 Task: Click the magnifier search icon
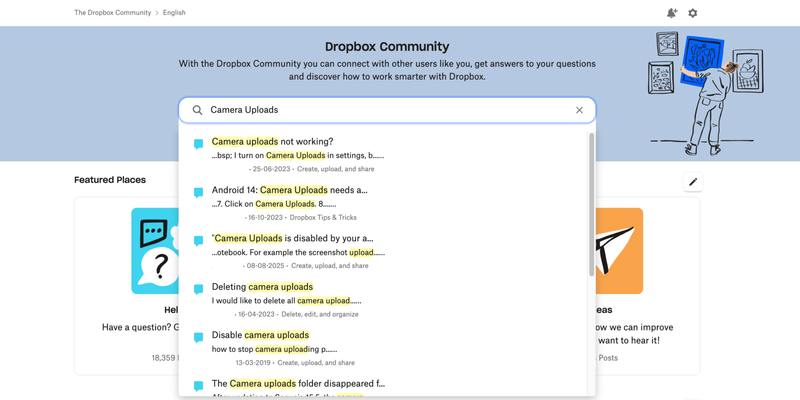[x=197, y=110]
